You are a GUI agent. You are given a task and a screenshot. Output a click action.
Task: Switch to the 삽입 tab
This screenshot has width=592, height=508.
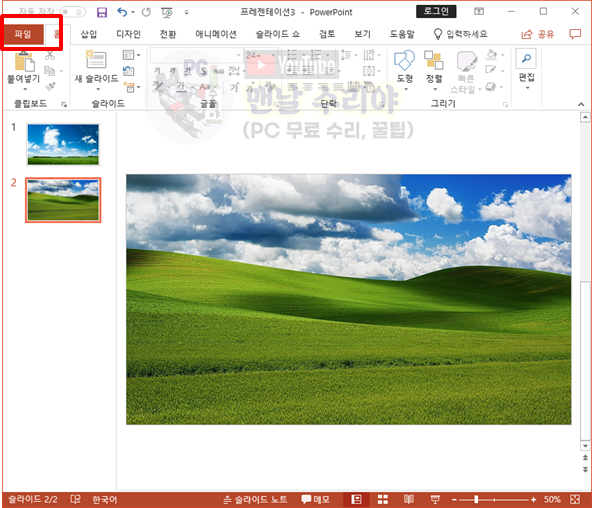point(89,34)
